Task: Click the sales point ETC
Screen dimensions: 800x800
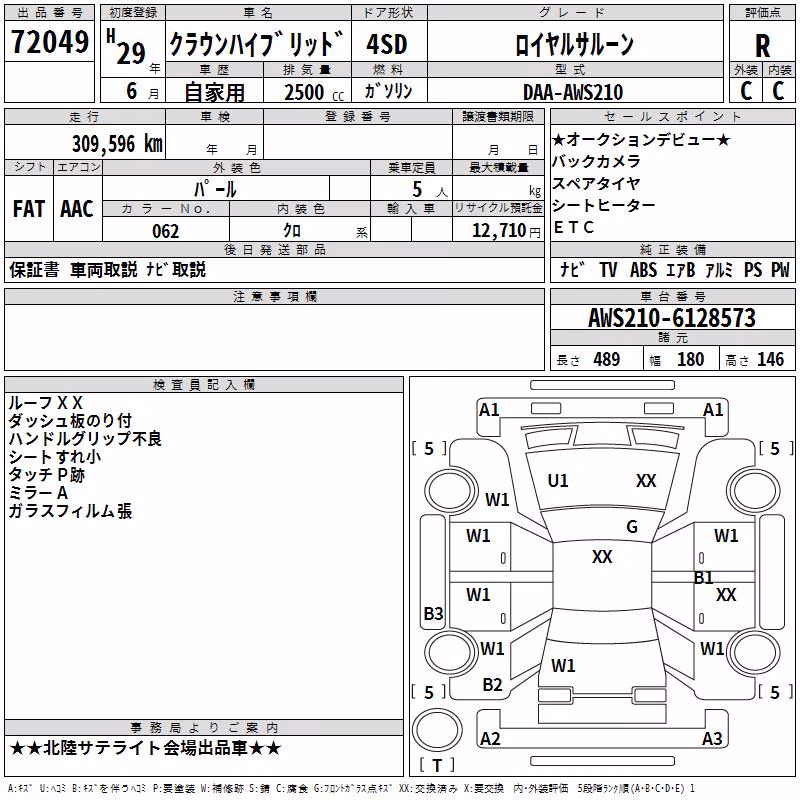Action: 574,228
